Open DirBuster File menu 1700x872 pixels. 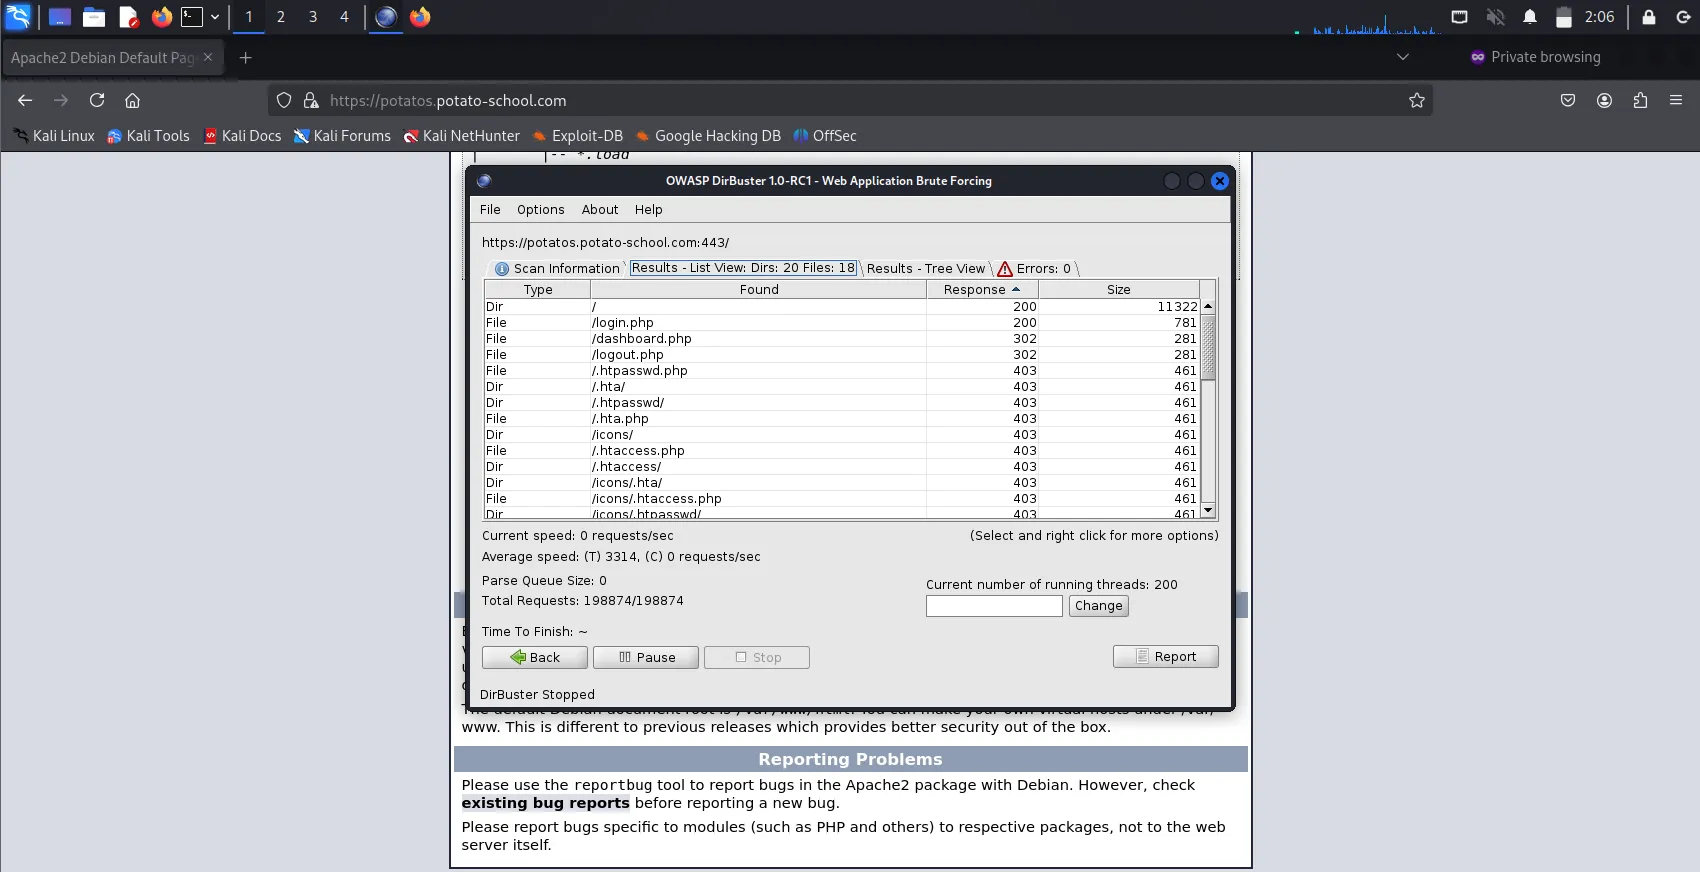tap(490, 209)
